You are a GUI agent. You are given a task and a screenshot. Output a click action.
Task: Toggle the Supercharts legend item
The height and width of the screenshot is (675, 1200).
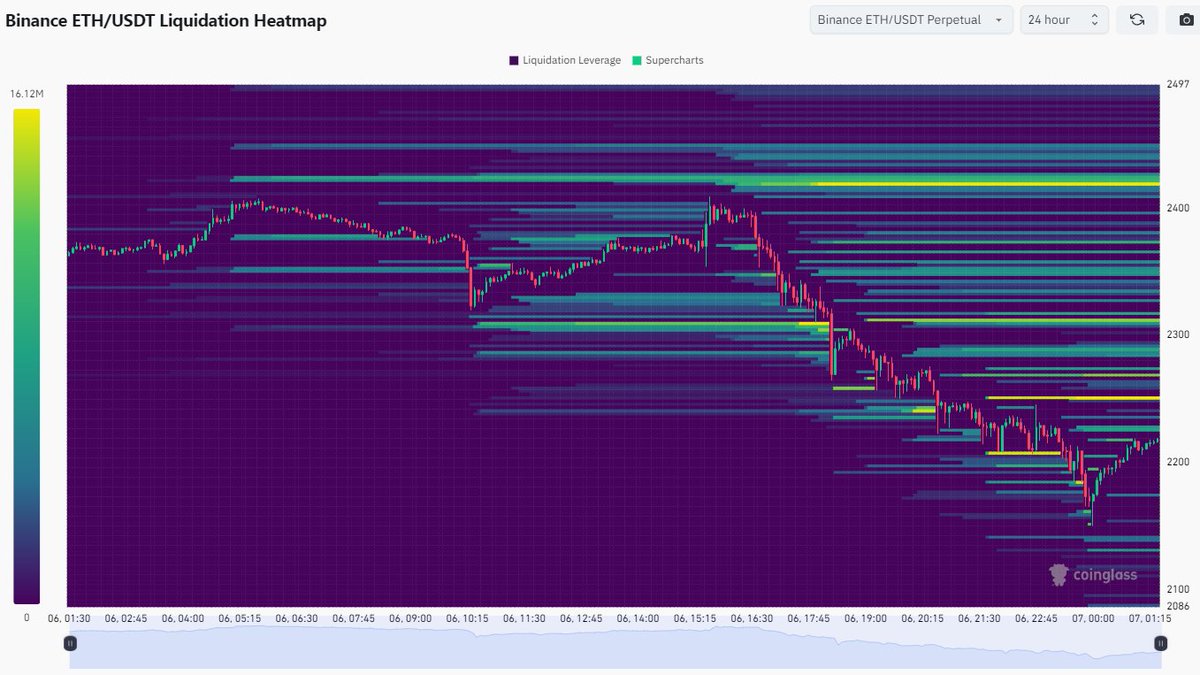pyautogui.click(x=668, y=60)
